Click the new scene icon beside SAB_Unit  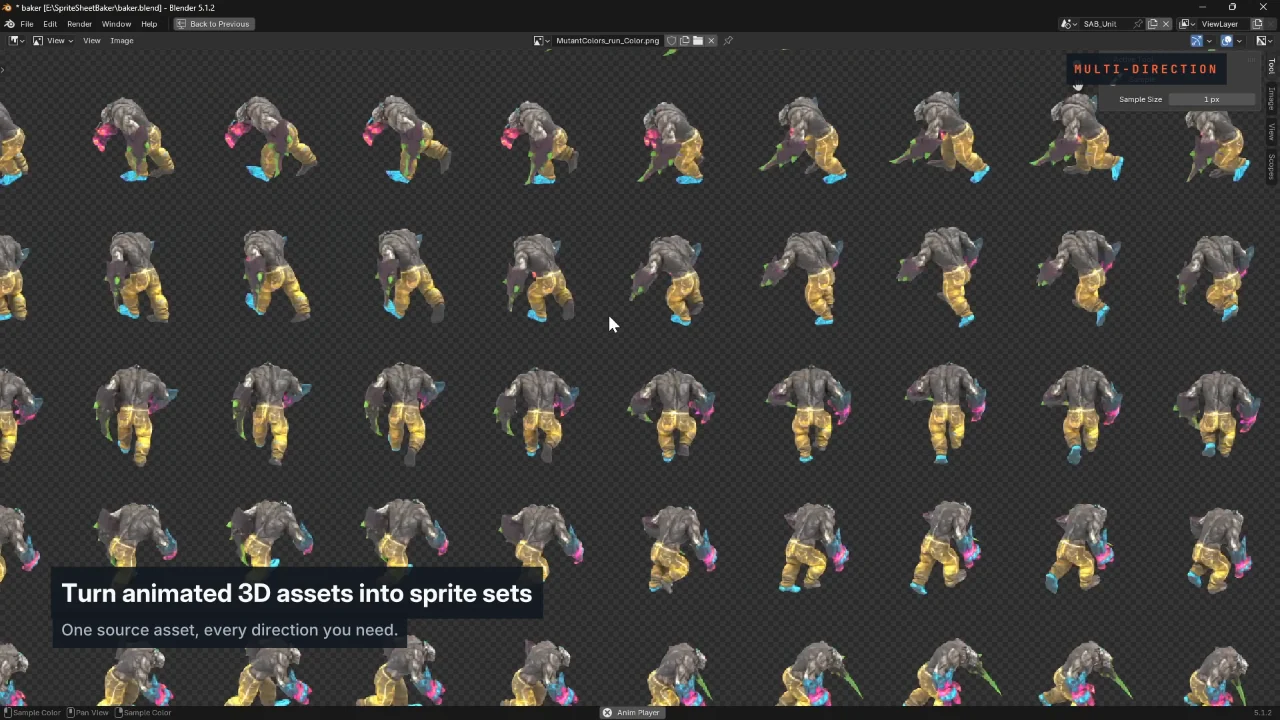1152,24
